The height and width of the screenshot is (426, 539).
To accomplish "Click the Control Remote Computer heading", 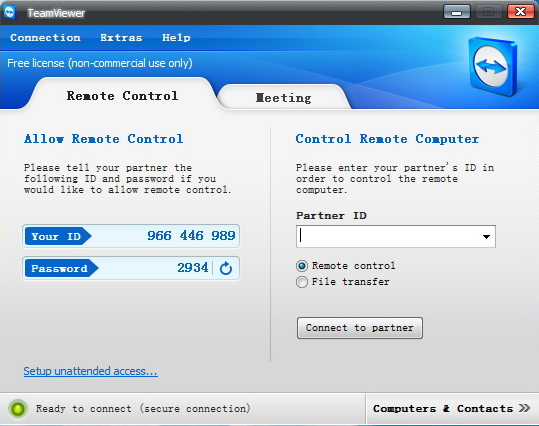I will (387, 139).
